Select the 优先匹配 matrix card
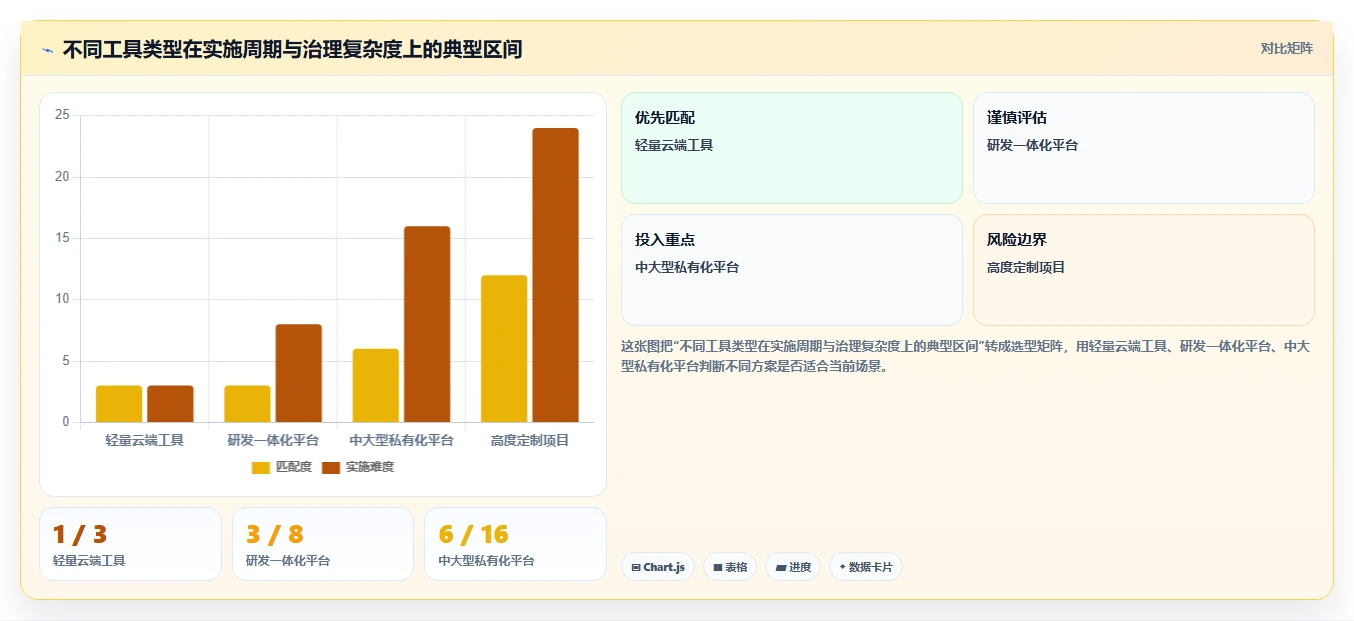 point(792,148)
